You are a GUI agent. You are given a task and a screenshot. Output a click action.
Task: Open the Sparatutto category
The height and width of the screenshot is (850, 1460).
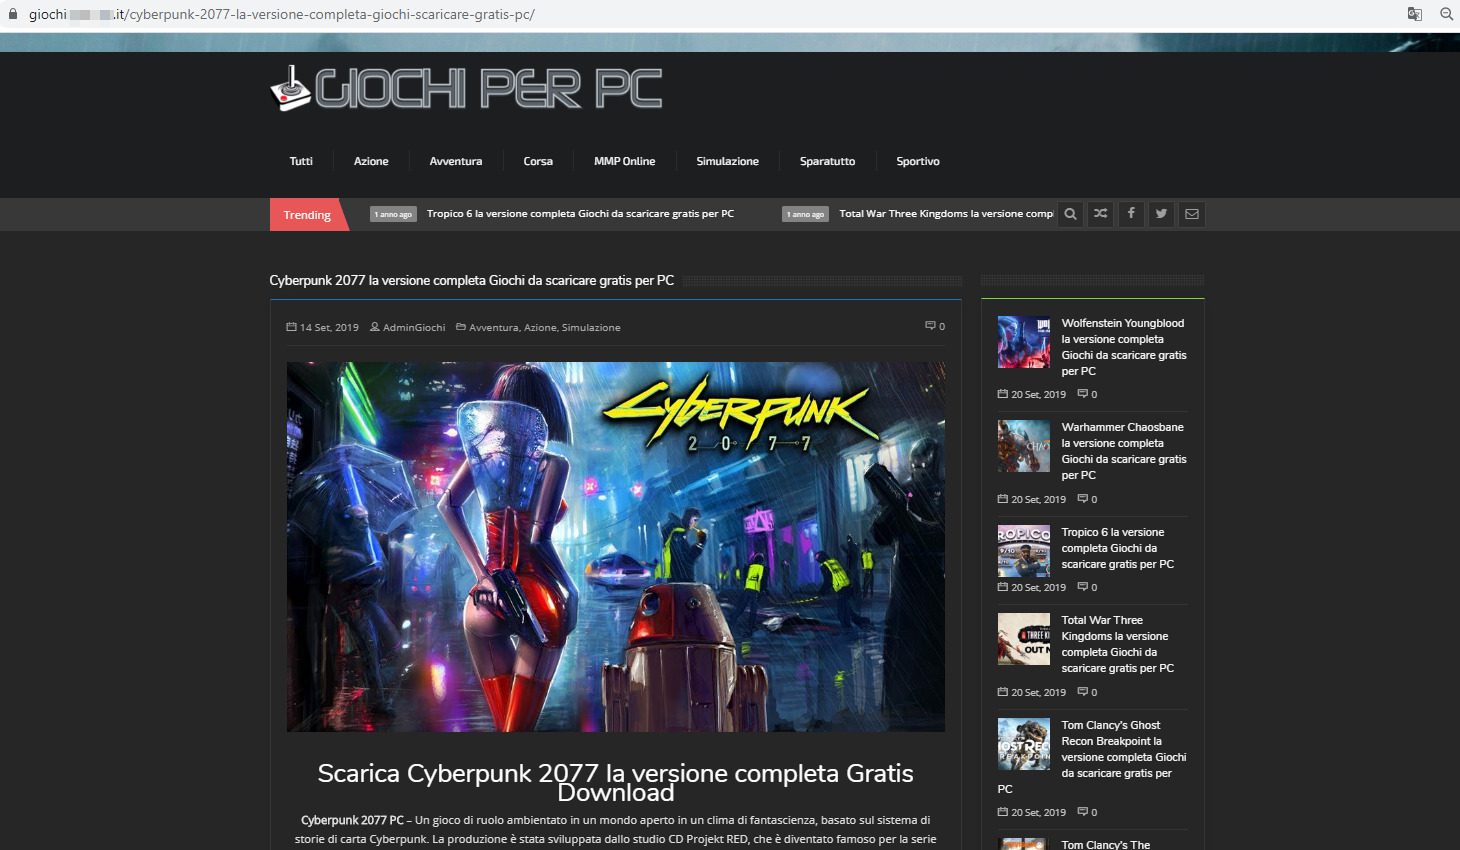[x=828, y=161]
